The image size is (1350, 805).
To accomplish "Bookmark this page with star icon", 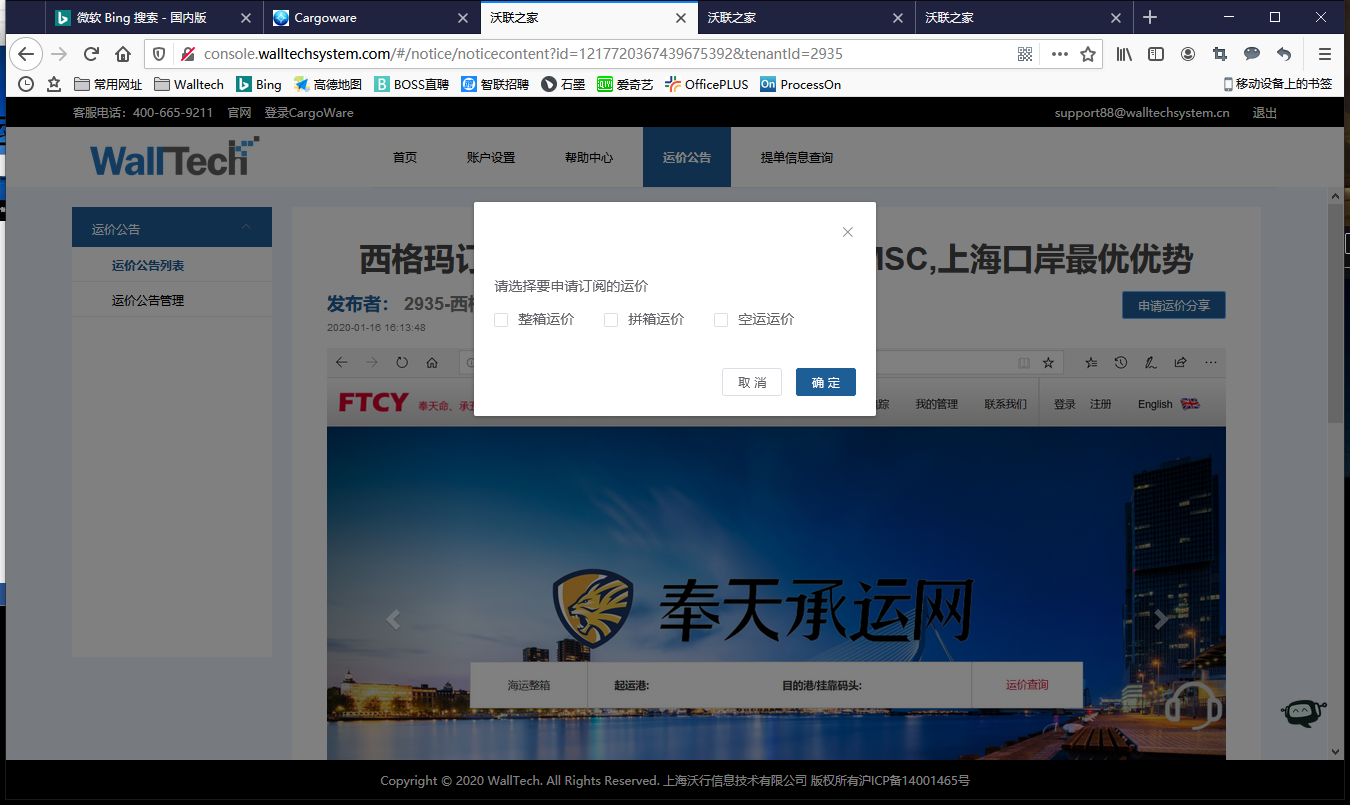I will [x=1088, y=54].
